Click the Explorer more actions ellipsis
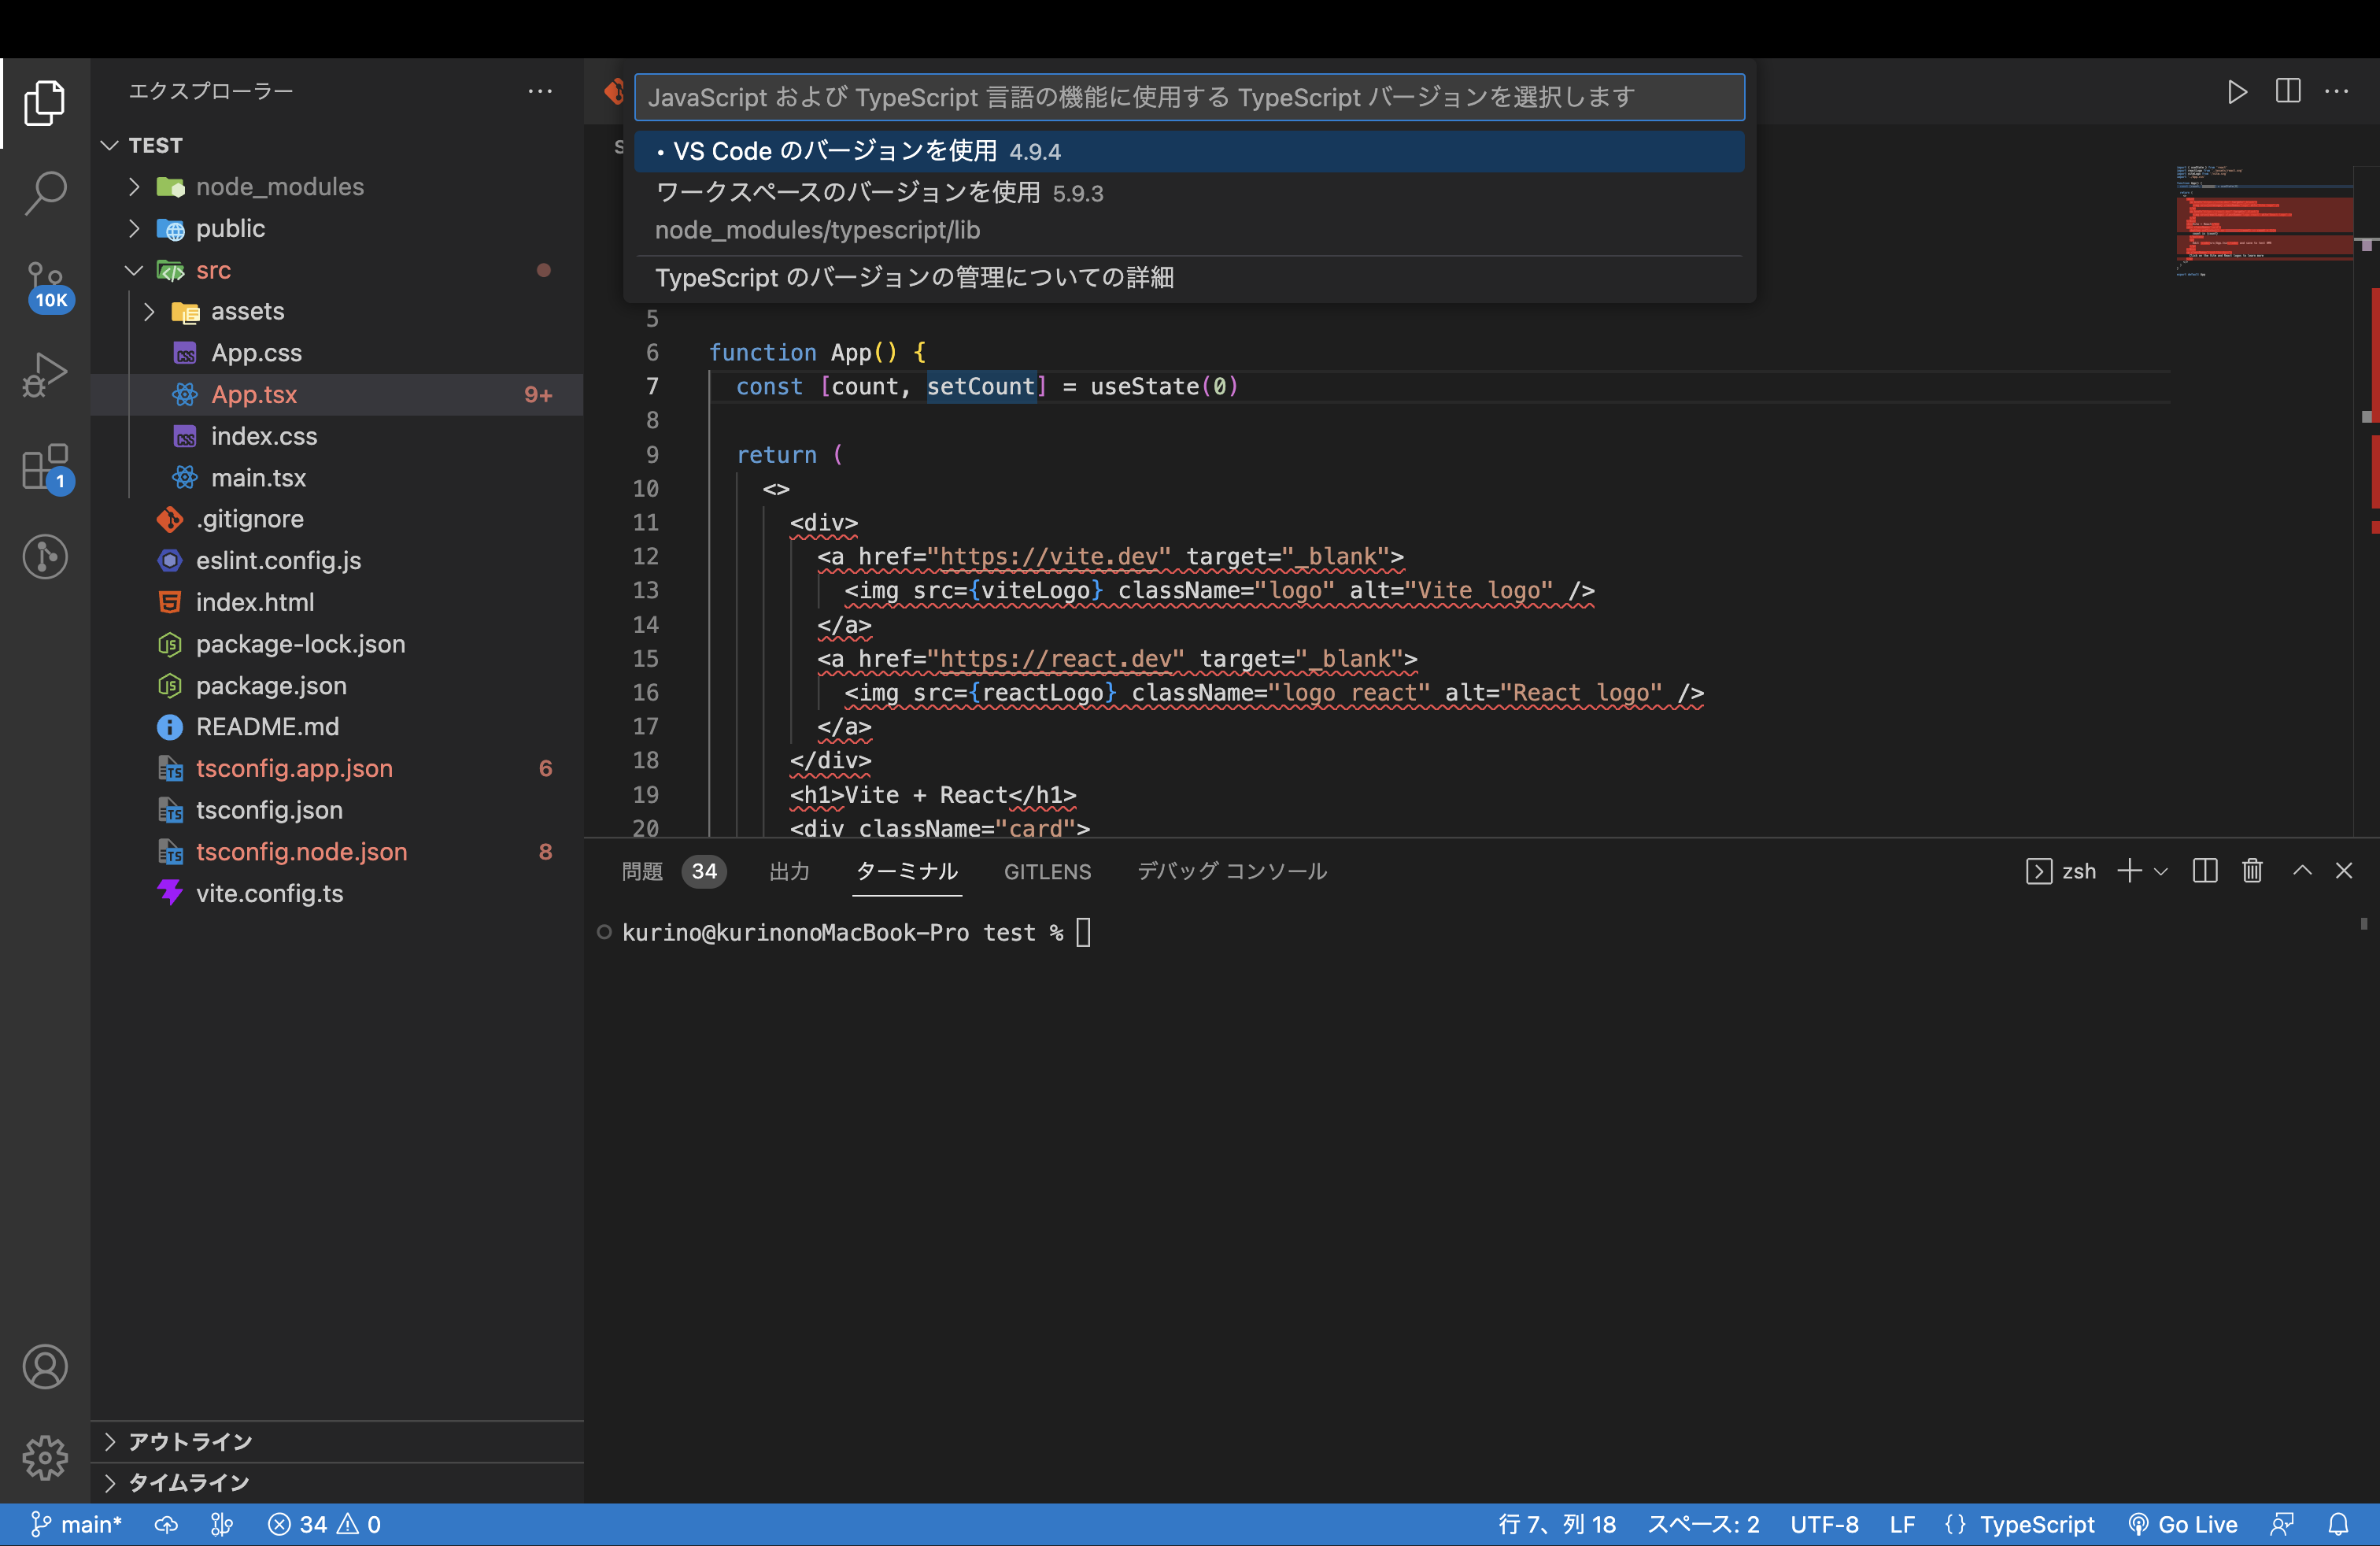Screen dimensions: 2380x1546 (x=540, y=91)
